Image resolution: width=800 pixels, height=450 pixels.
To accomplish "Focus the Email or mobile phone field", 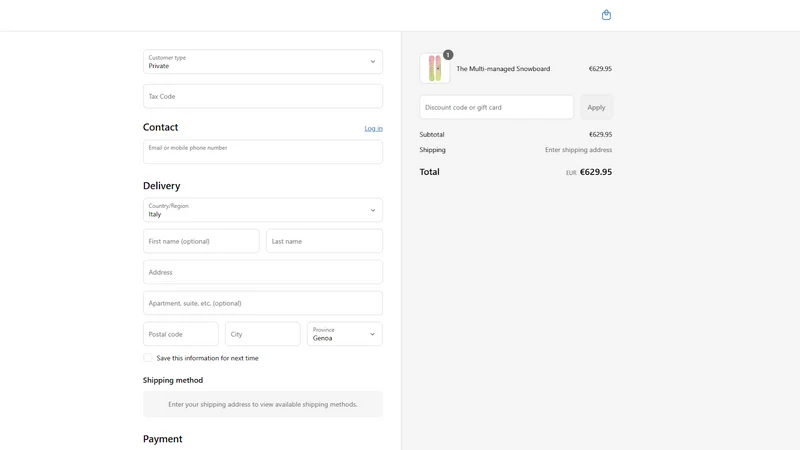I will click(263, 152).
